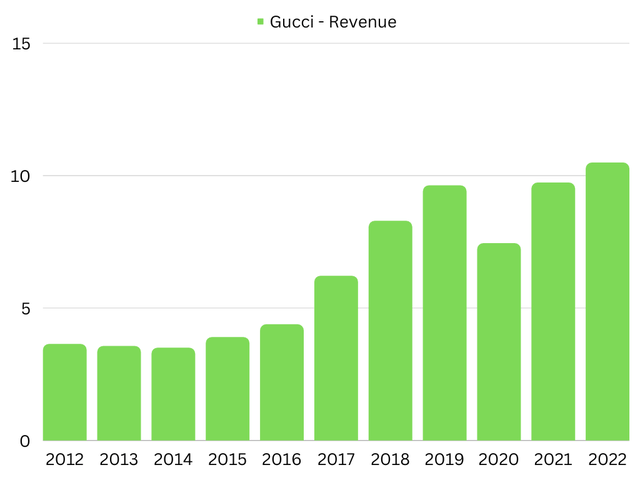This screenshot has width=640, height=480.
Task: Select the 2021 revenue bar
Action: click(x=553, y=311)
